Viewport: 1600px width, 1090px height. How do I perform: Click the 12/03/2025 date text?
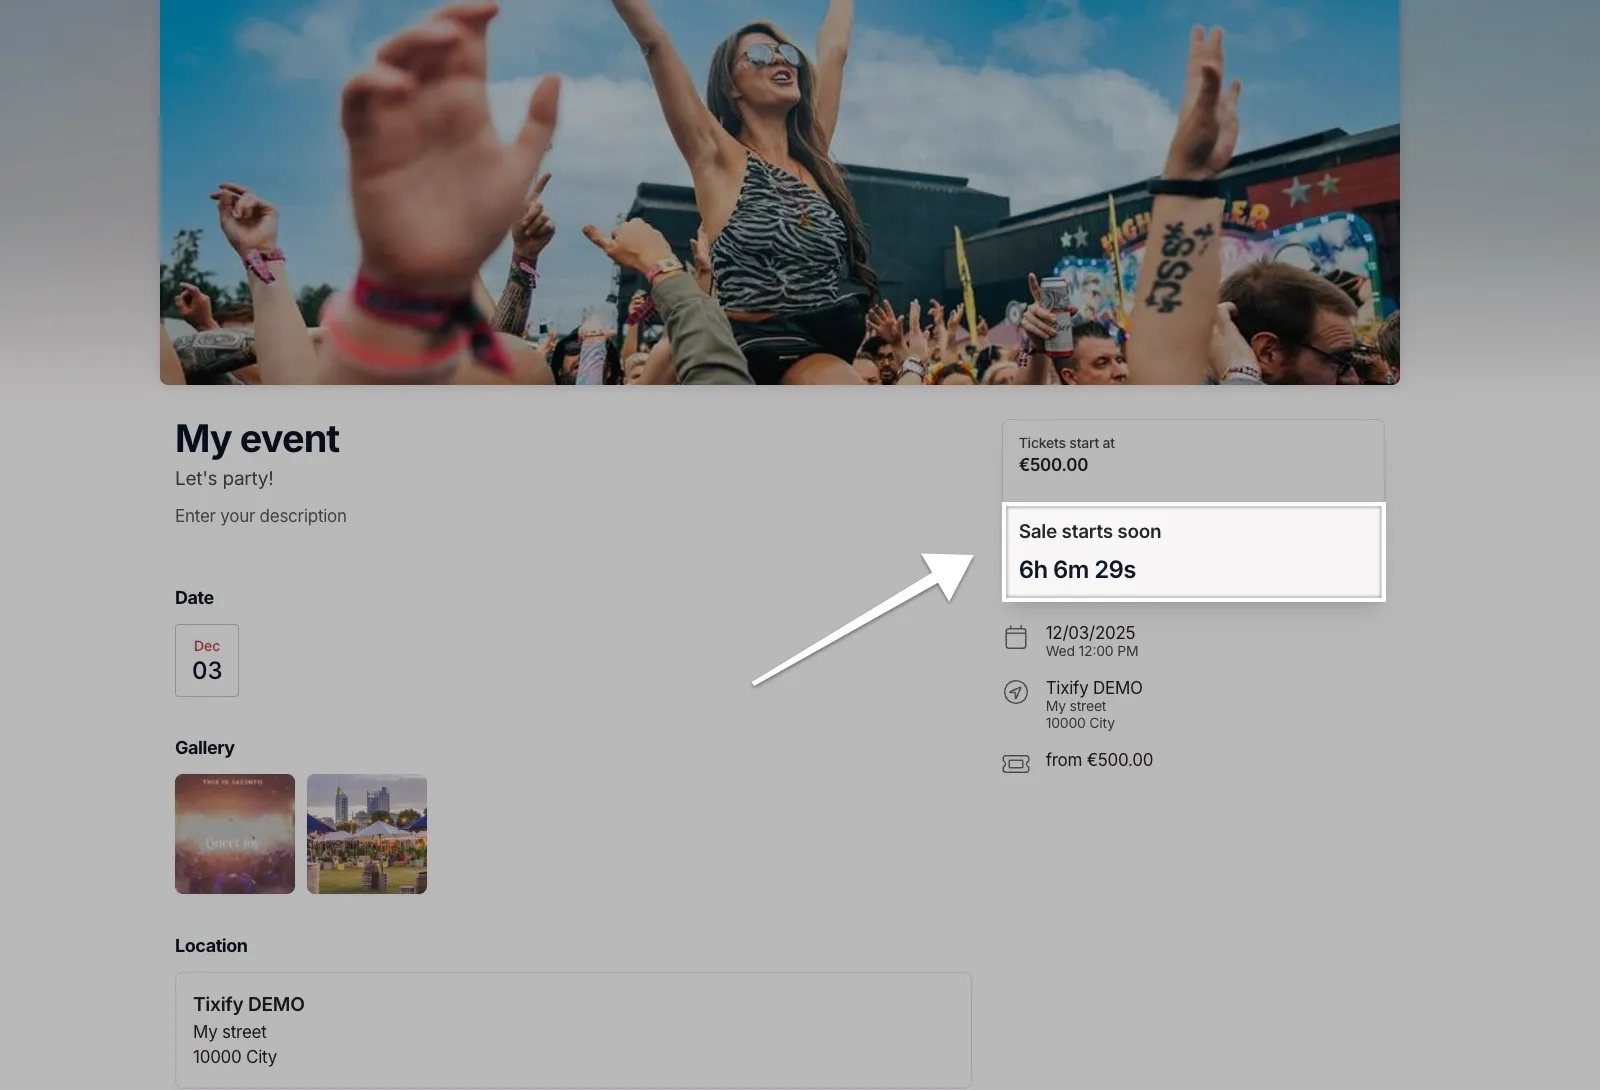point(1090,633)
